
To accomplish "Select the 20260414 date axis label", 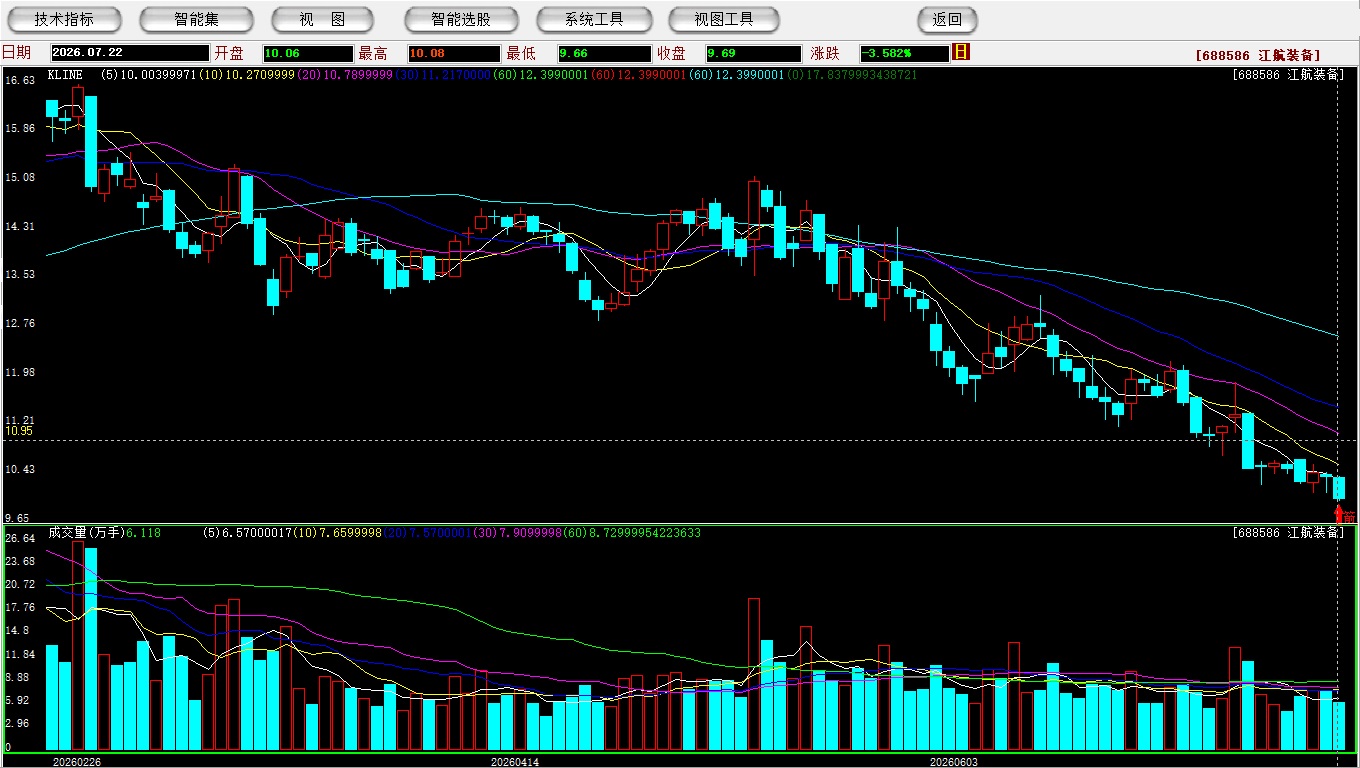I will pos(514,761).
